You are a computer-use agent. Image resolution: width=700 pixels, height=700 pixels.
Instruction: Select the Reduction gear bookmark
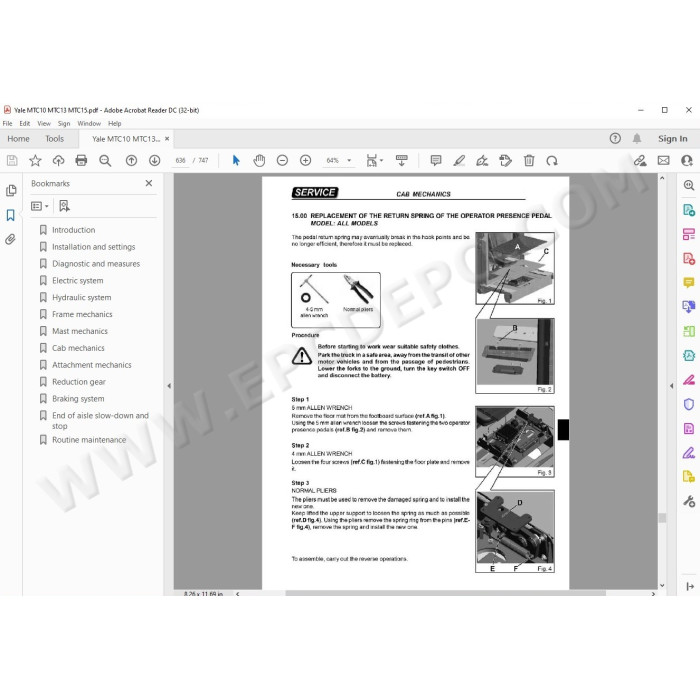pos(79,382)
